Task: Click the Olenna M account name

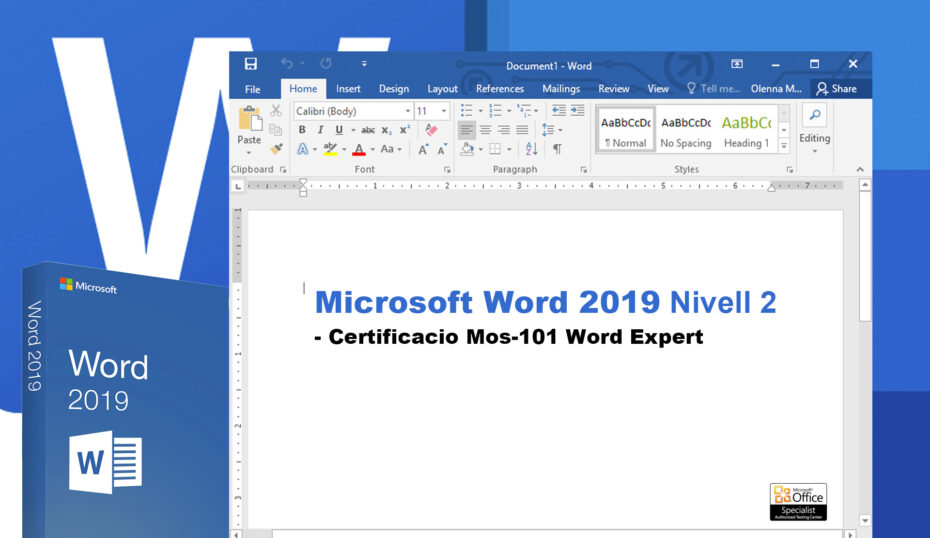Action: pos(776,89)
